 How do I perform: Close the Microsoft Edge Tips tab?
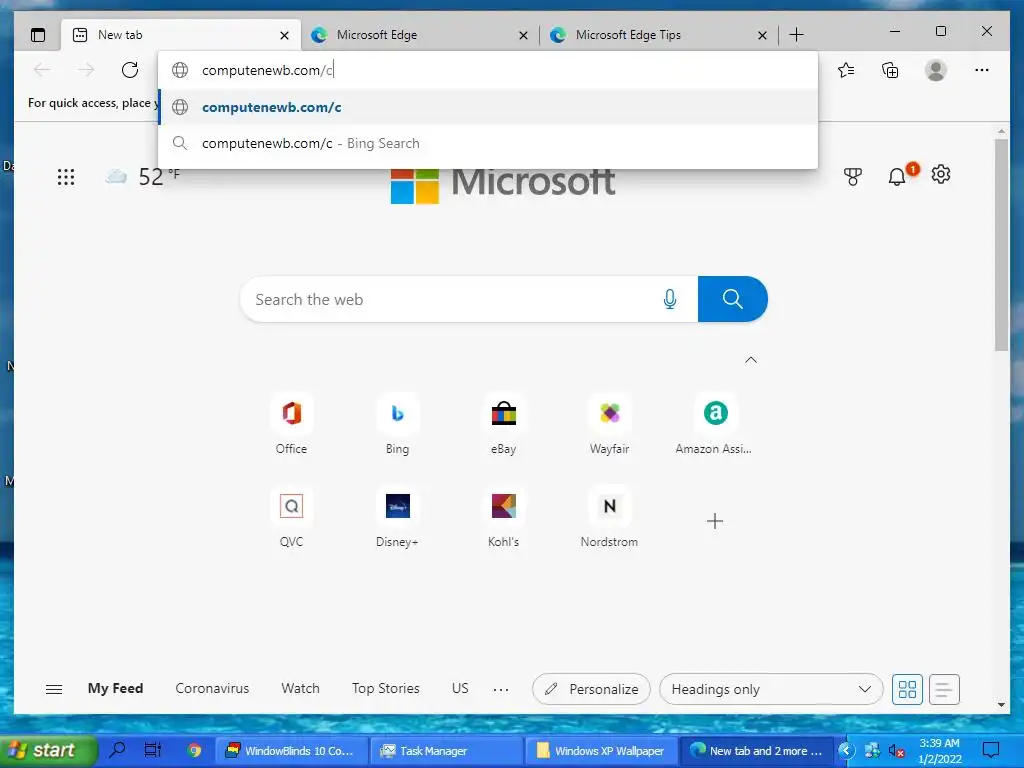click(x=762, y=35)
